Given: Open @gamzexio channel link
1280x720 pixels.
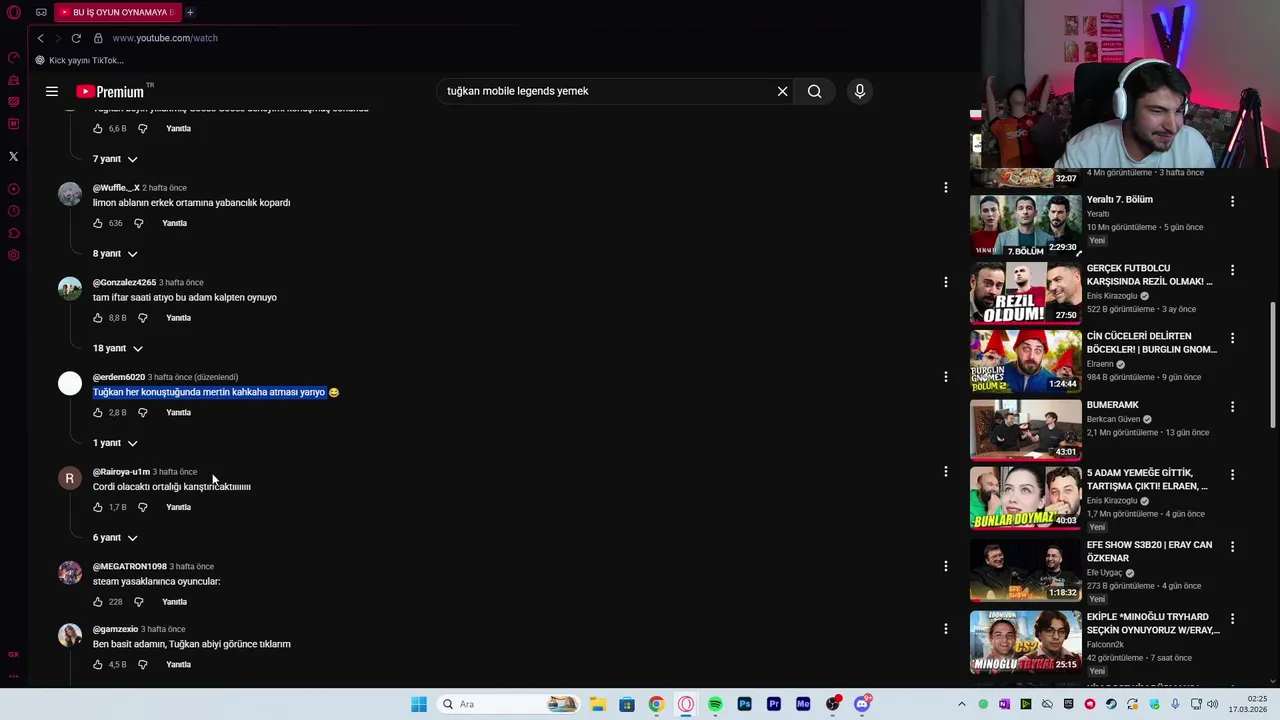Looking at the screenshot, I should click(115, 629).
